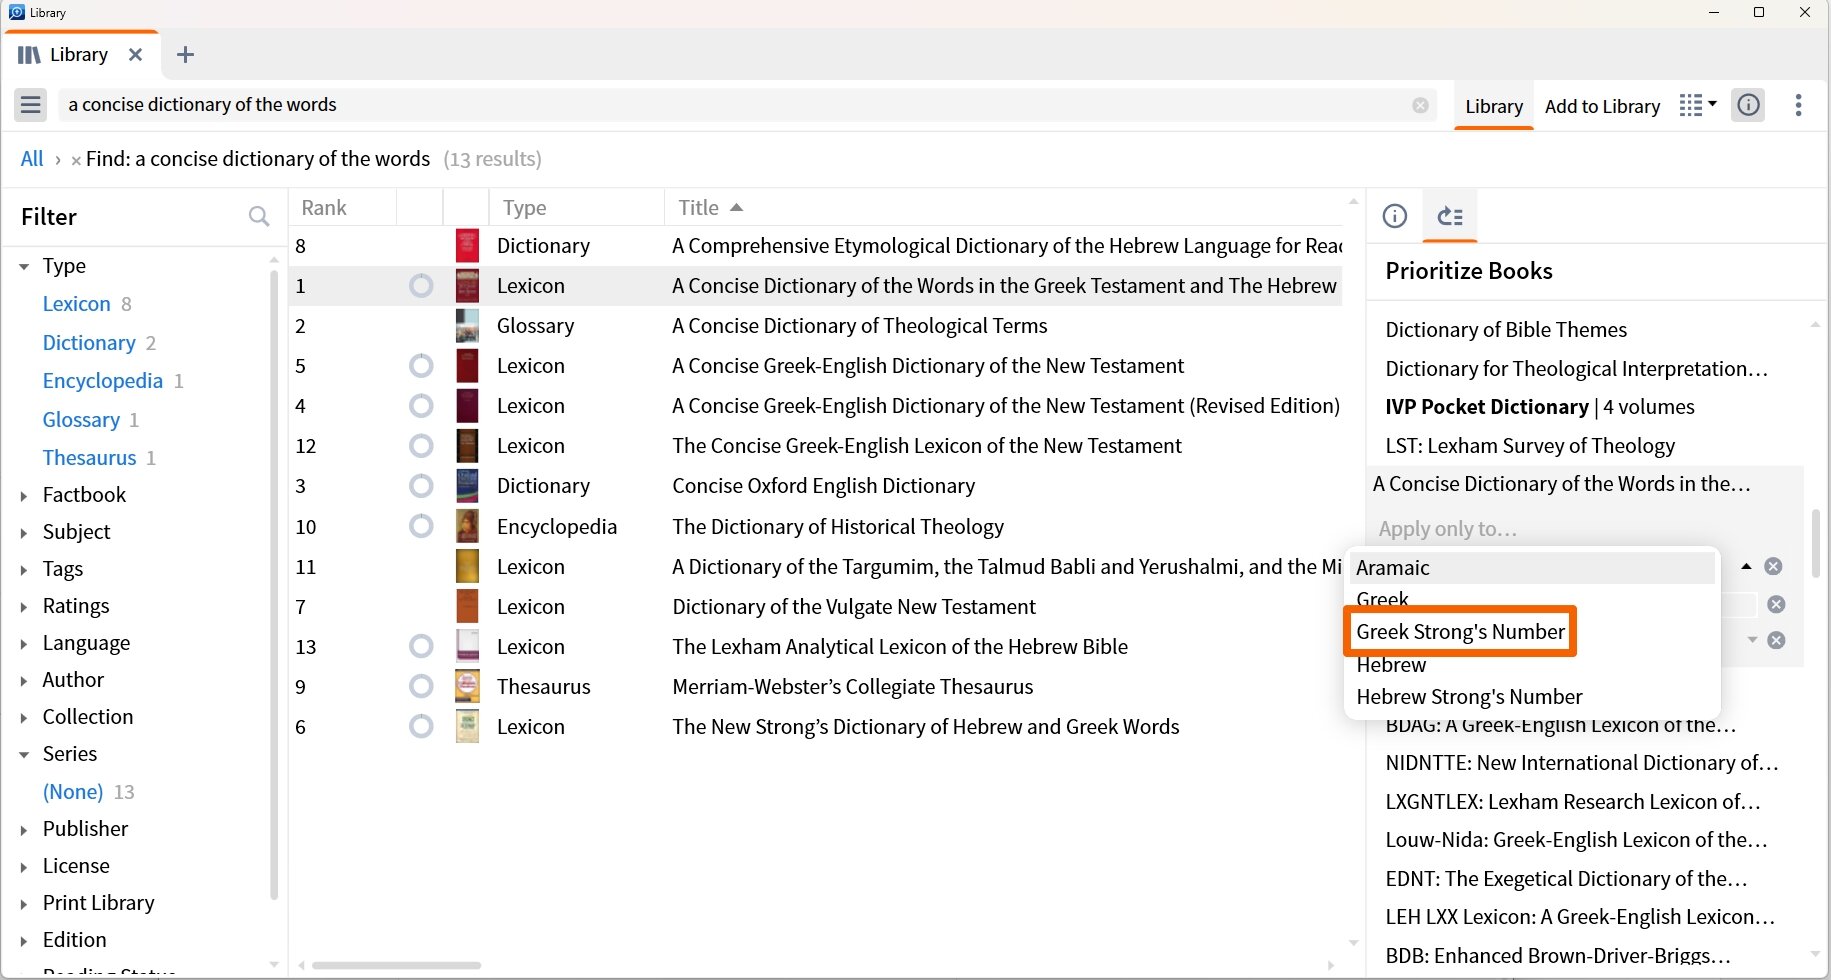Click cover icon of Vulgate New Testament dictionary
Viewport: 1831px width, 980px height.
coord(467,607)
